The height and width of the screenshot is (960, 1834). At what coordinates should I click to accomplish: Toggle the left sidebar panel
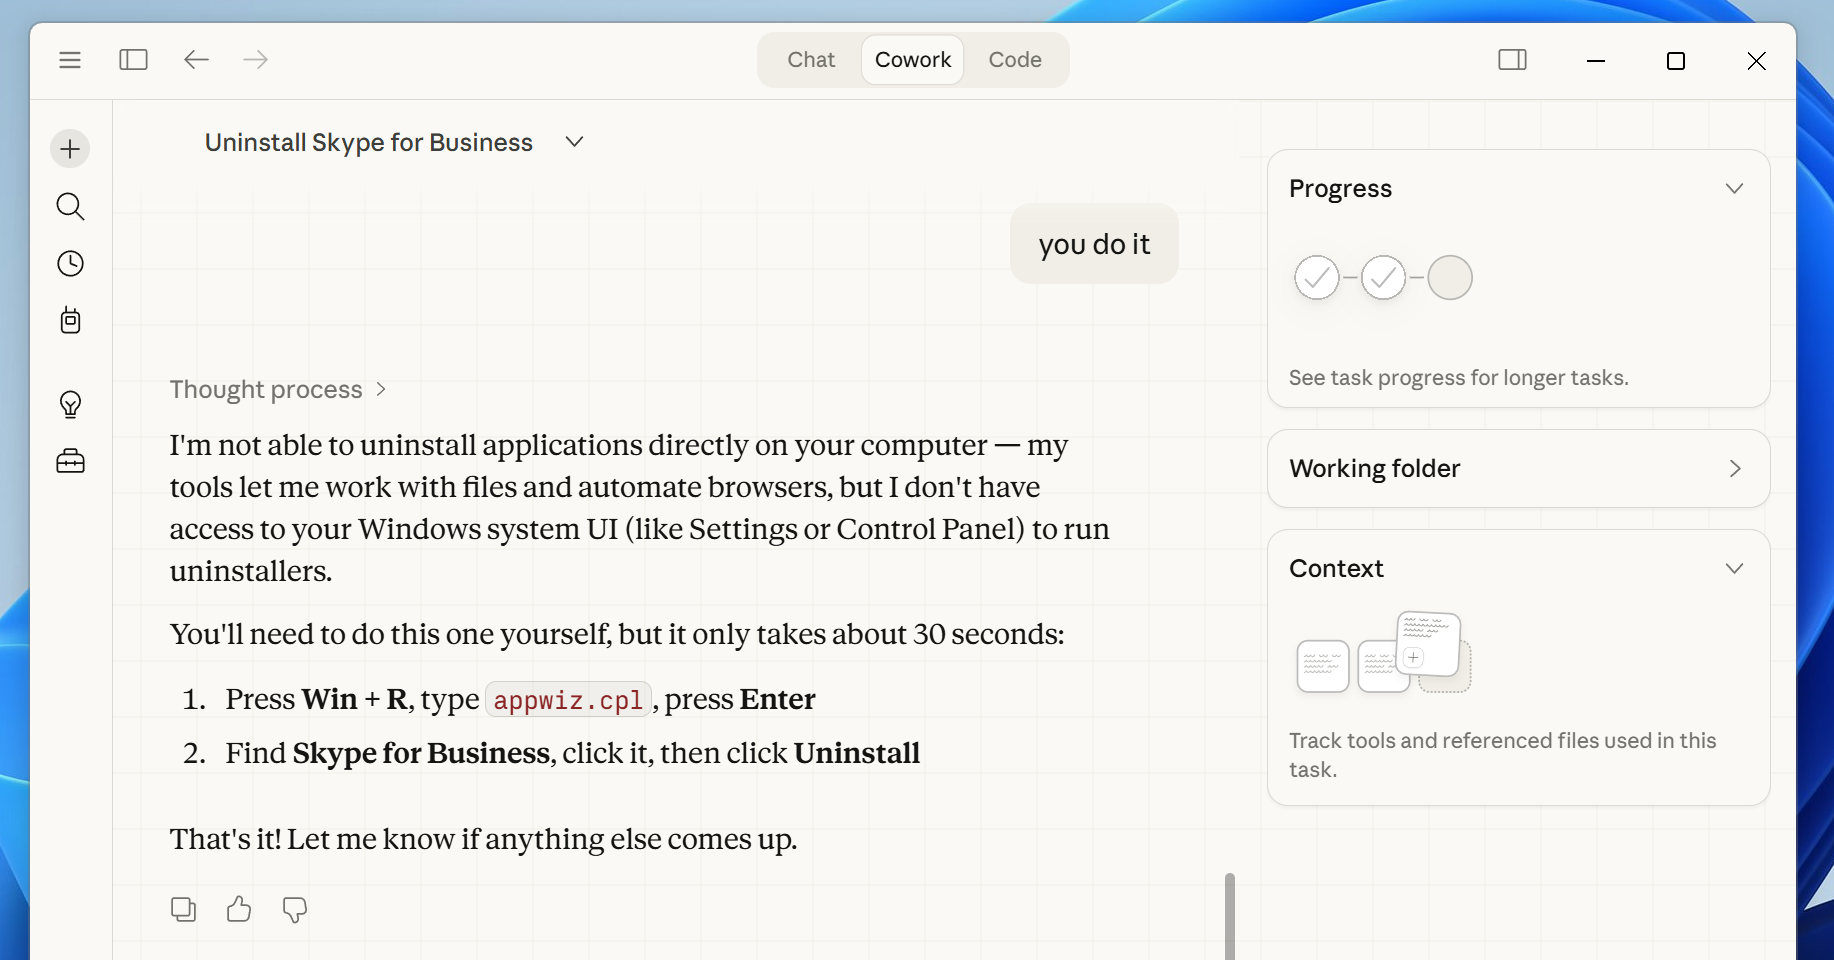133,60
